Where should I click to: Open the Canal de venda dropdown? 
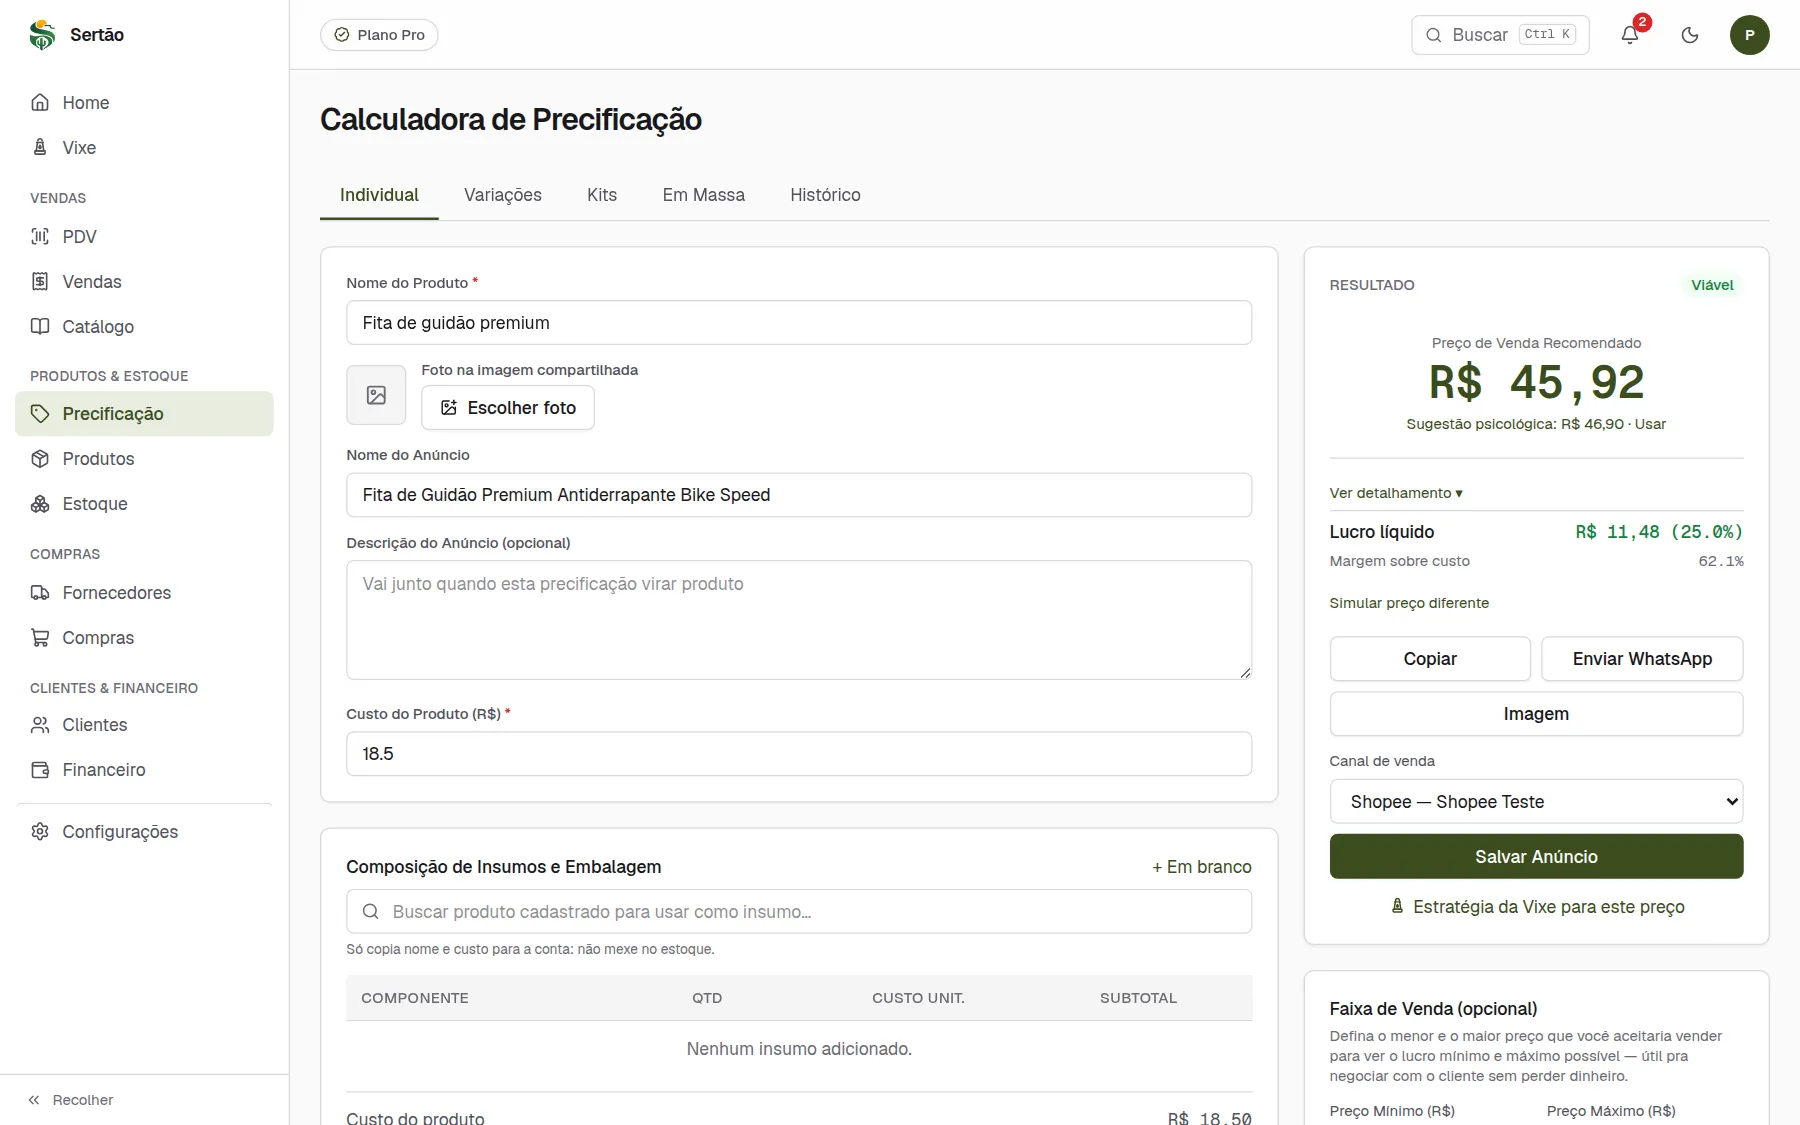coord(1536,801)
